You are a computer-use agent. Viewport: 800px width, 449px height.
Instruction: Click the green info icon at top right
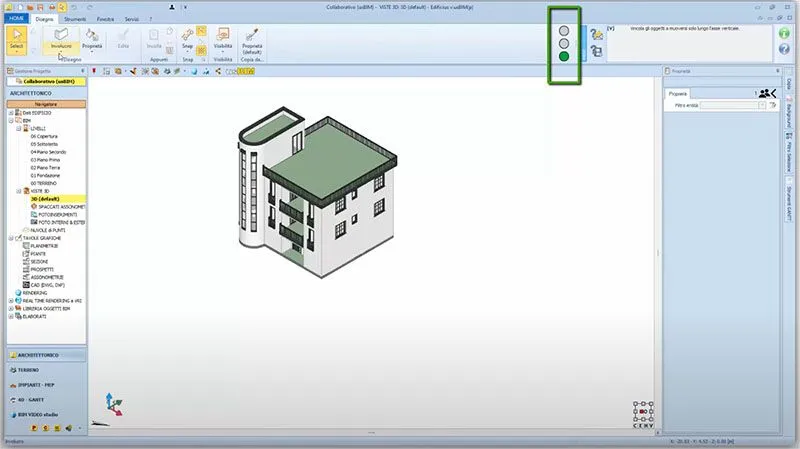coord(786,32)
